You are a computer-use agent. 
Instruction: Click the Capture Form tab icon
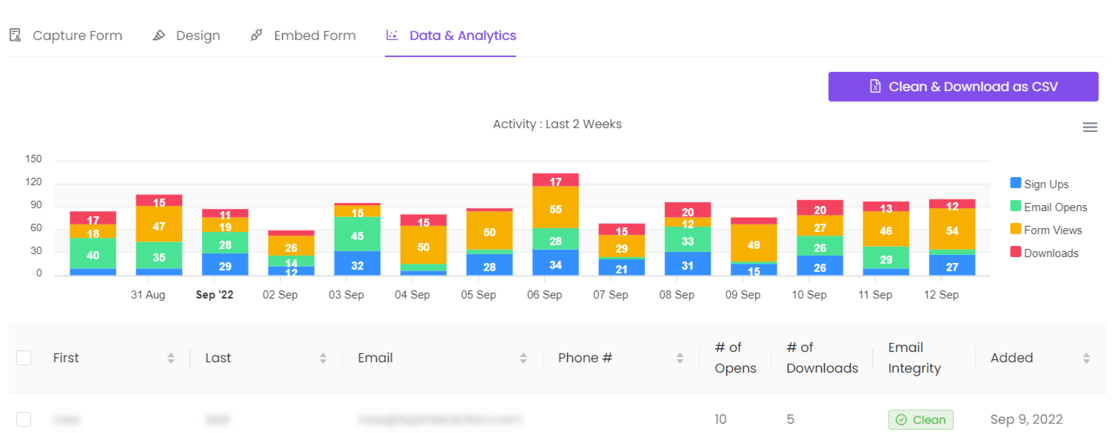[15, 35]
